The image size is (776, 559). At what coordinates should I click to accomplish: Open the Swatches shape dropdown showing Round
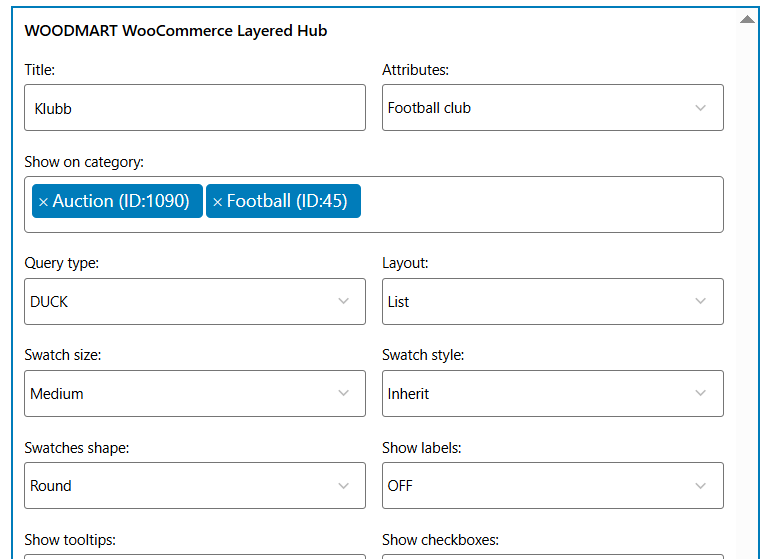[195, 485]
